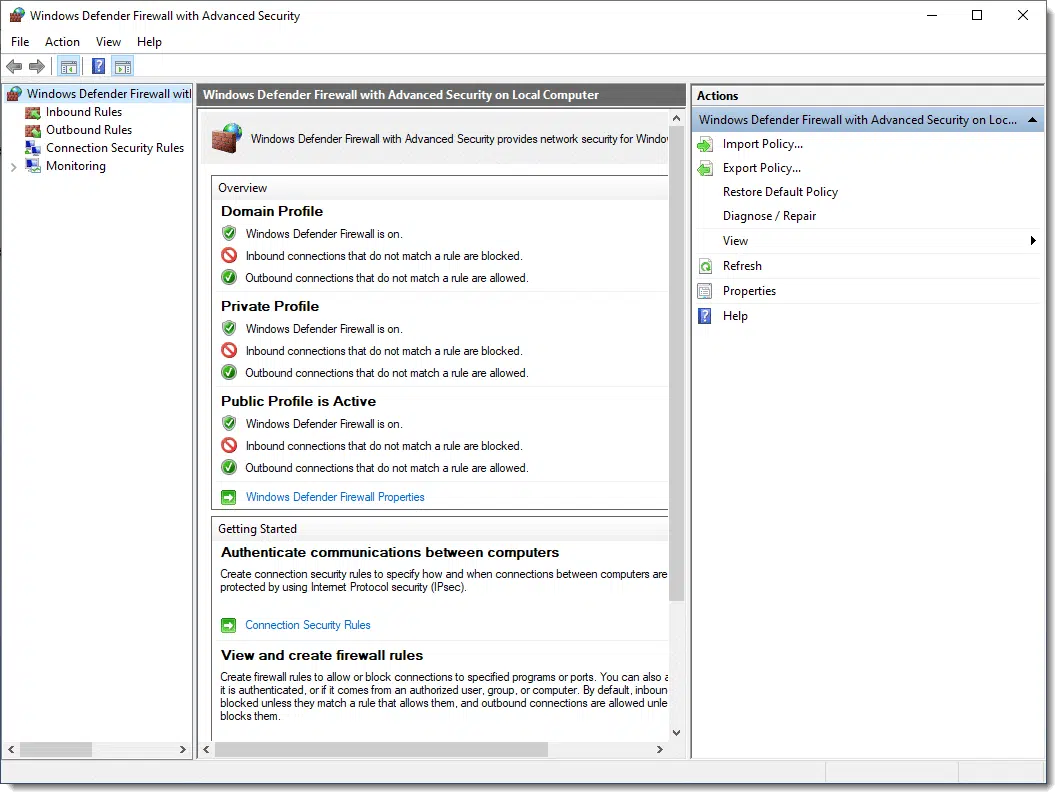This screenshot has width=1062, height=799.
Task: Toggle the Action pane toolbar icon
Action: 123,66
